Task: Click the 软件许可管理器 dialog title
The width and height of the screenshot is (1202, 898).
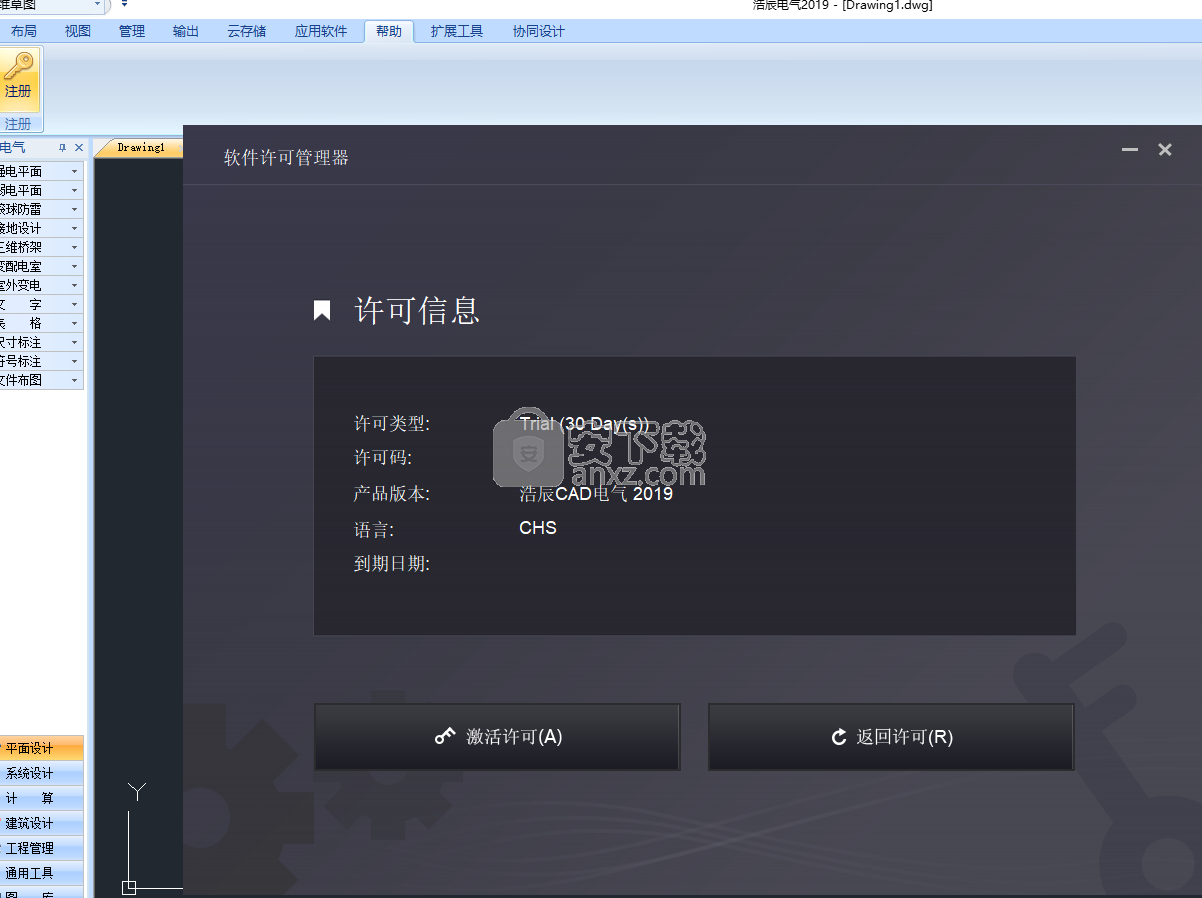Action: (286, 157)
